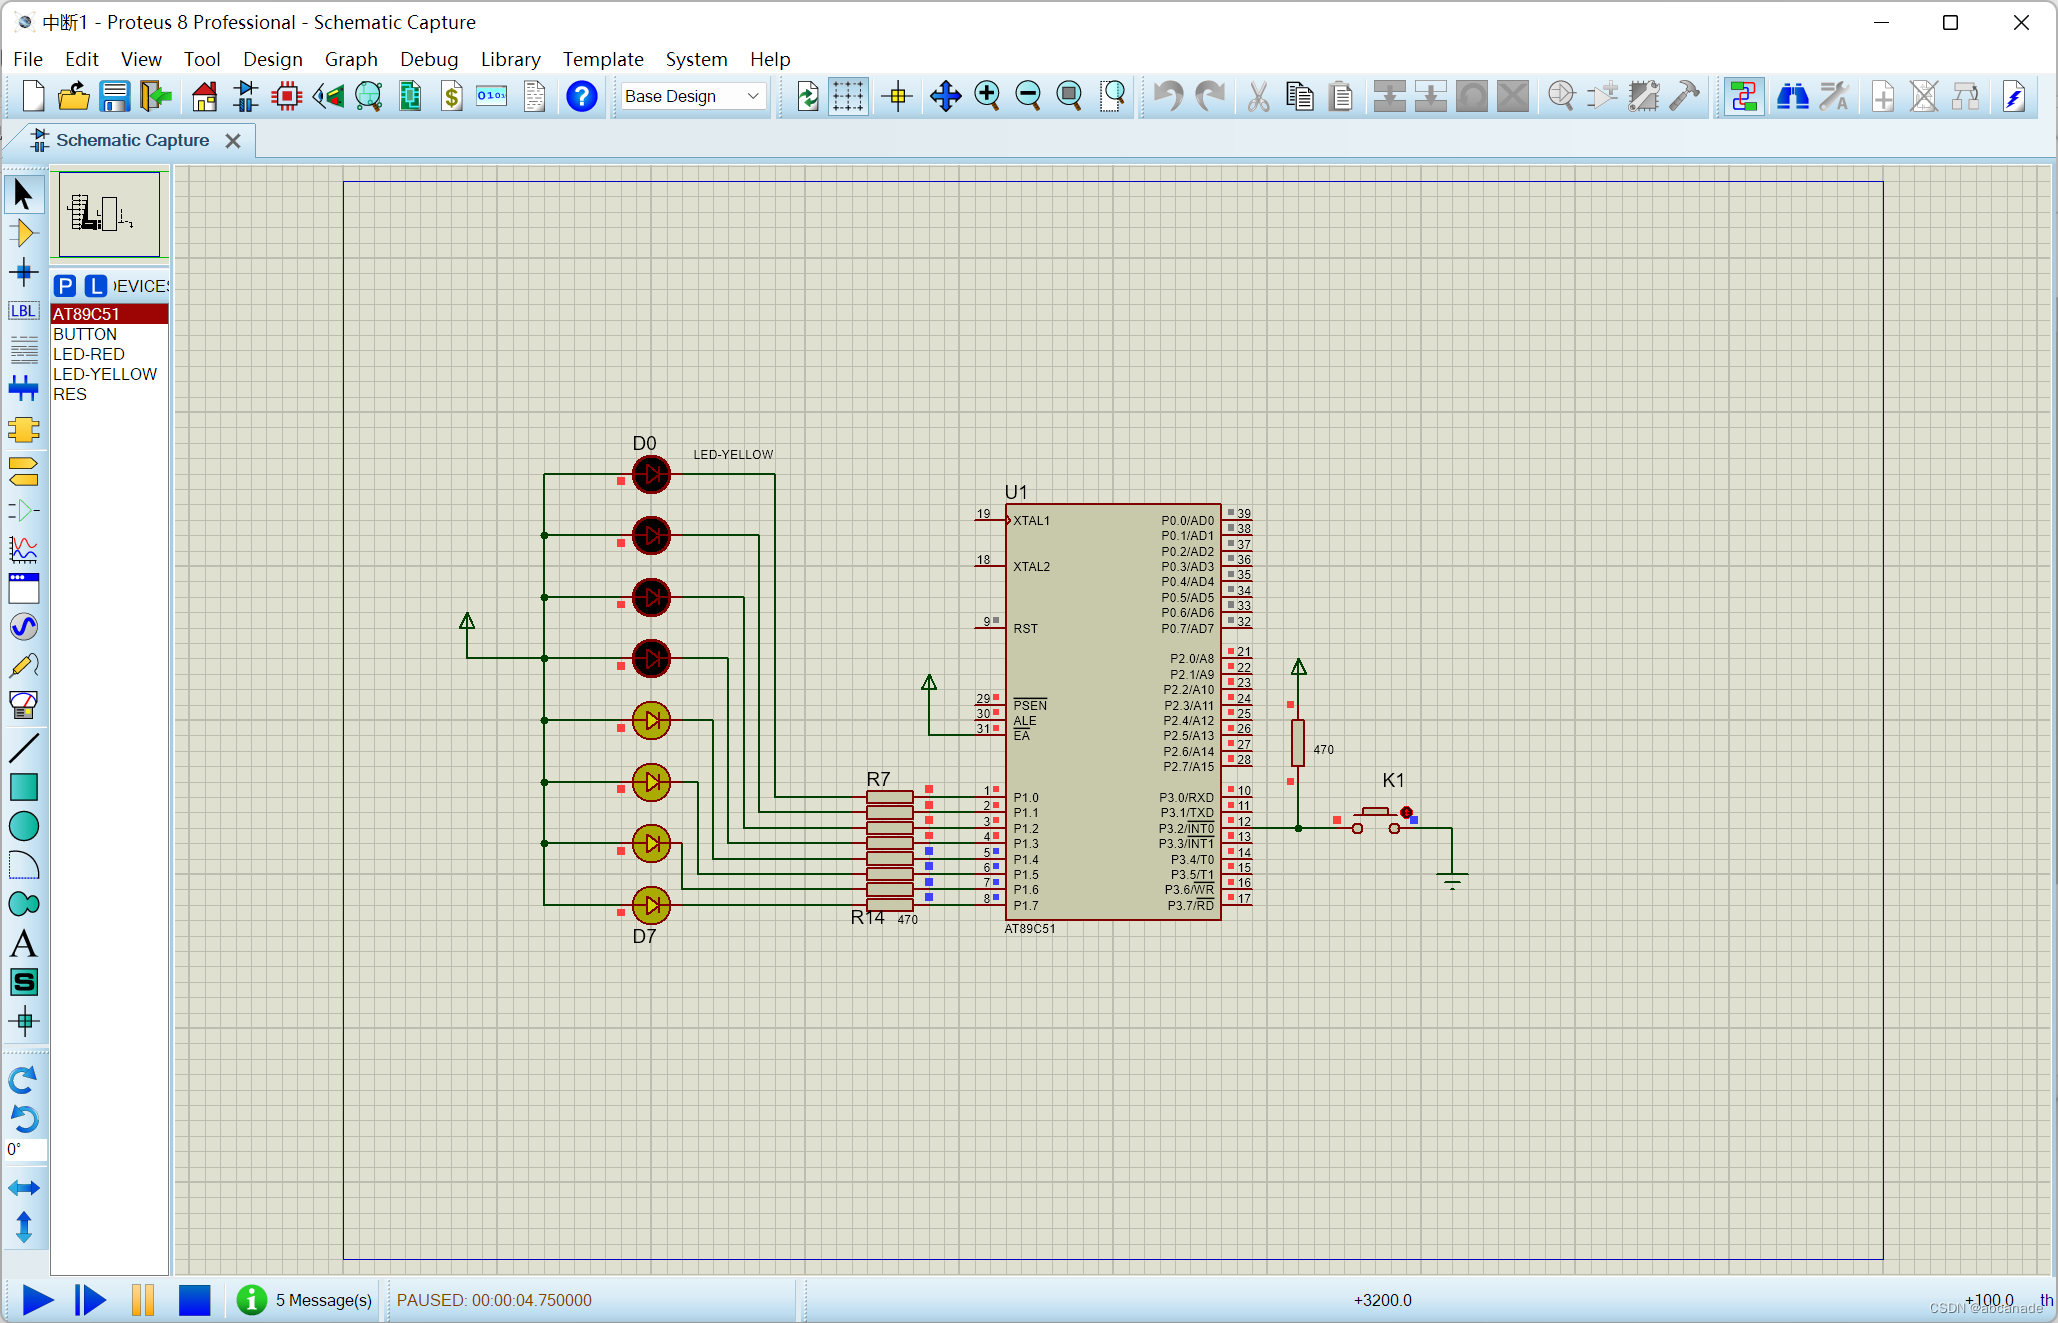This screenshot has width=2058, height=1323.
Task: Select the 2D Graphics Text tool
Action: tap(24, 944)
